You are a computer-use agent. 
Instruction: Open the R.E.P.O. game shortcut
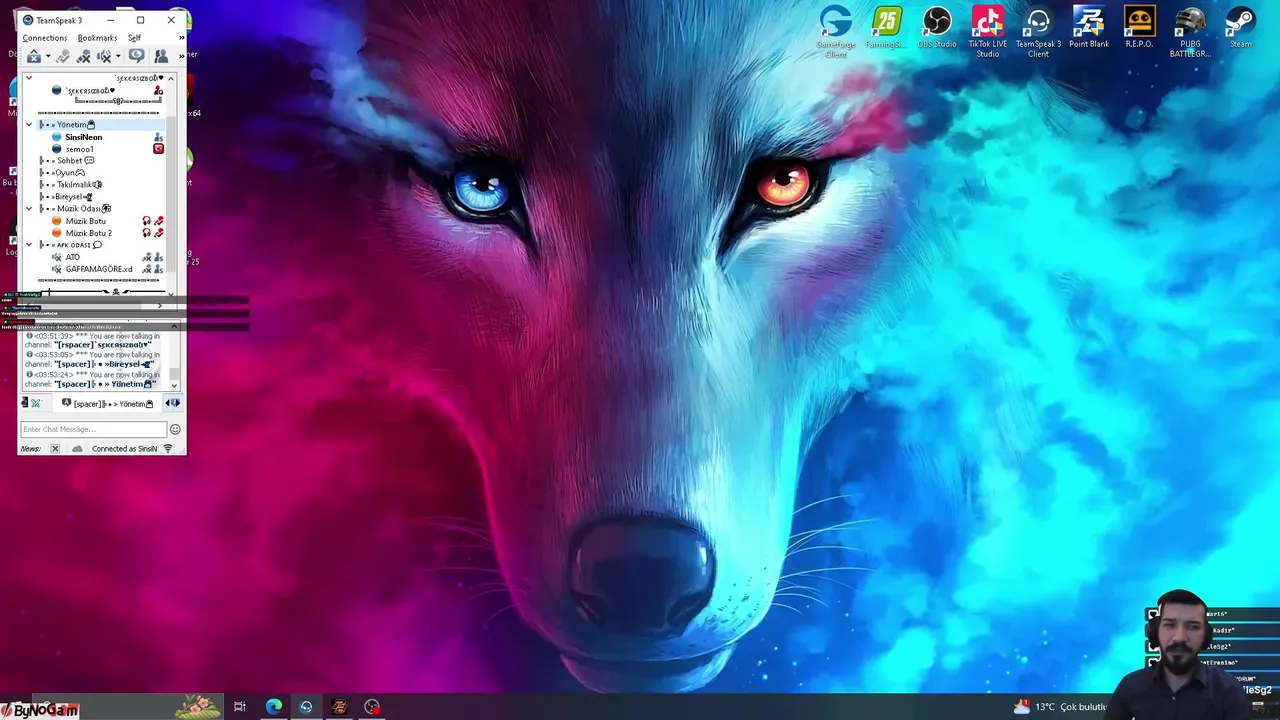pyautogui.click(x=1139, y=28)
